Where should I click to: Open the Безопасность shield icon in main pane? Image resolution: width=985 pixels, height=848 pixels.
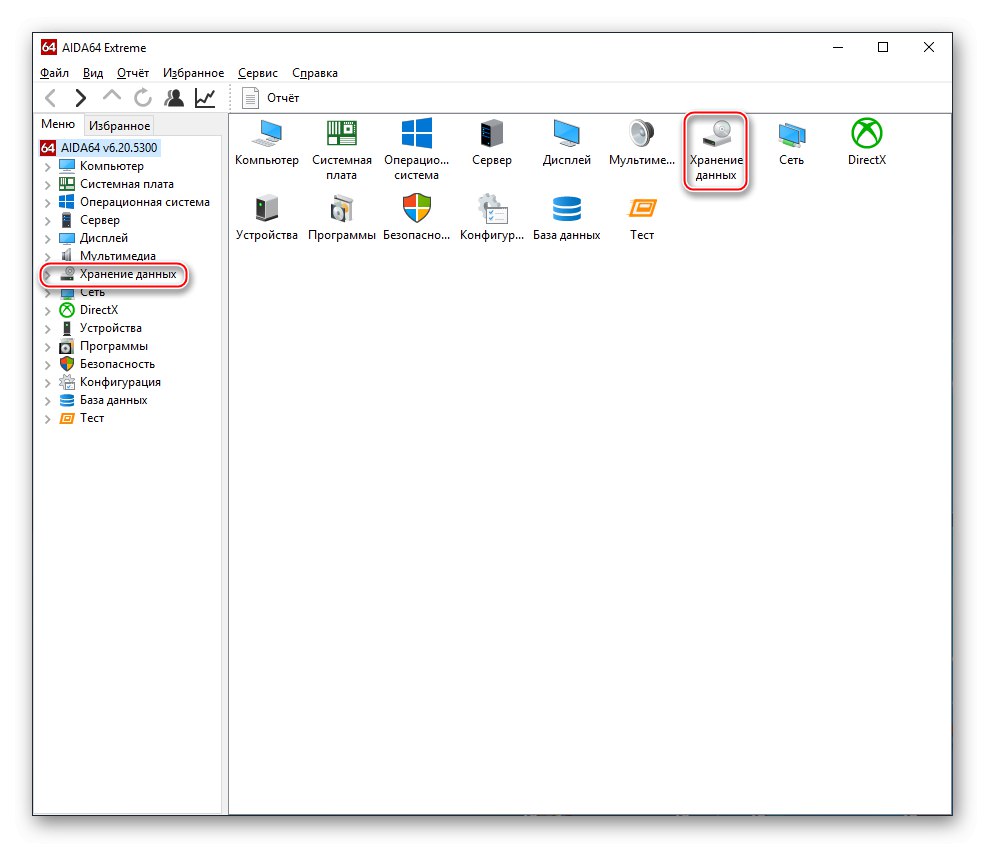click(x=416, y=217)
